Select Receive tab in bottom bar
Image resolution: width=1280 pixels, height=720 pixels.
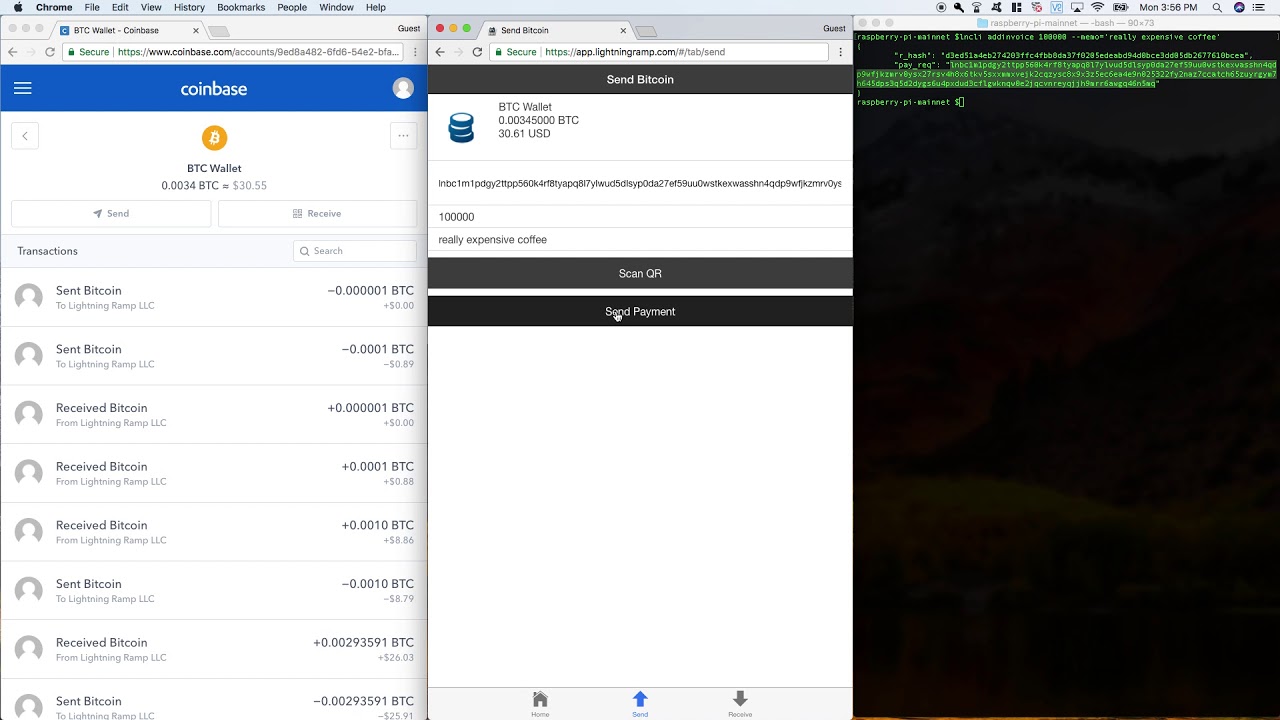[740, 703]
